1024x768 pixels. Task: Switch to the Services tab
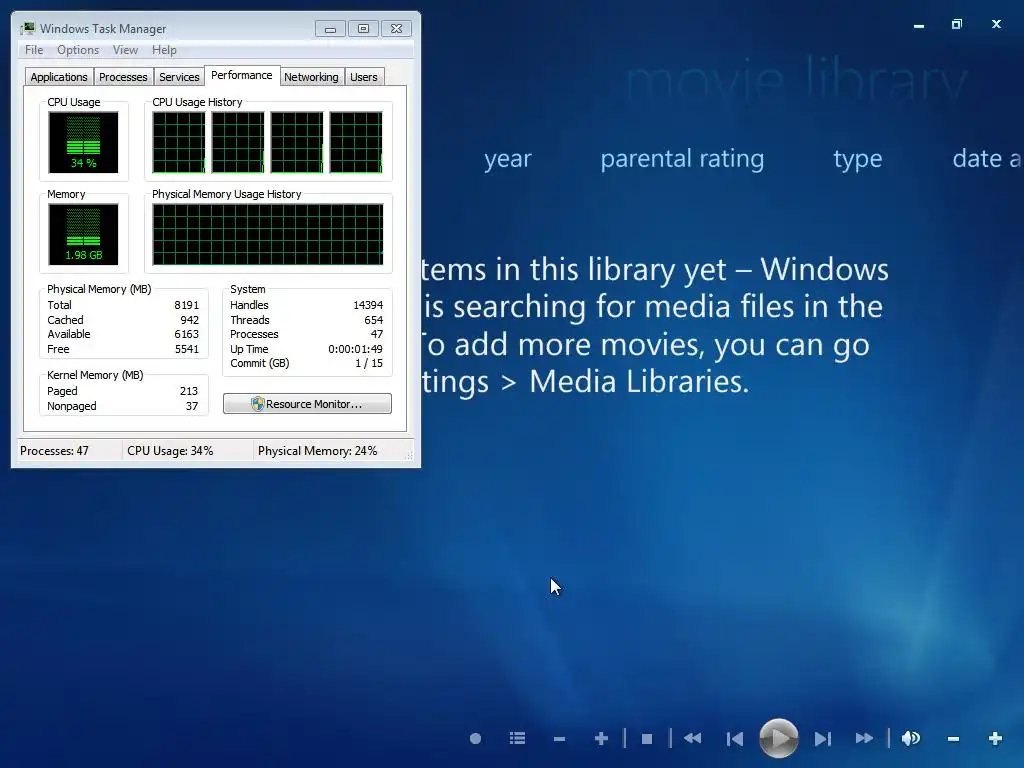(x=179, y=77)
